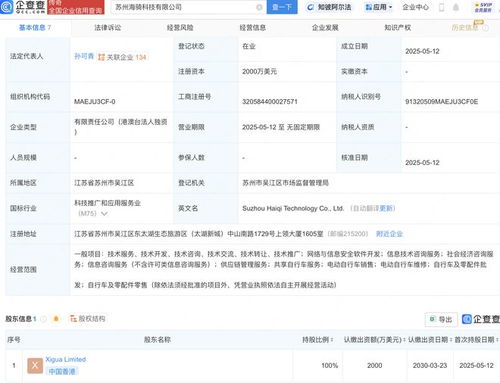The image size is (500, 383).
Task: Switch to the 基本信息 tab
Action: pos(35,28)
